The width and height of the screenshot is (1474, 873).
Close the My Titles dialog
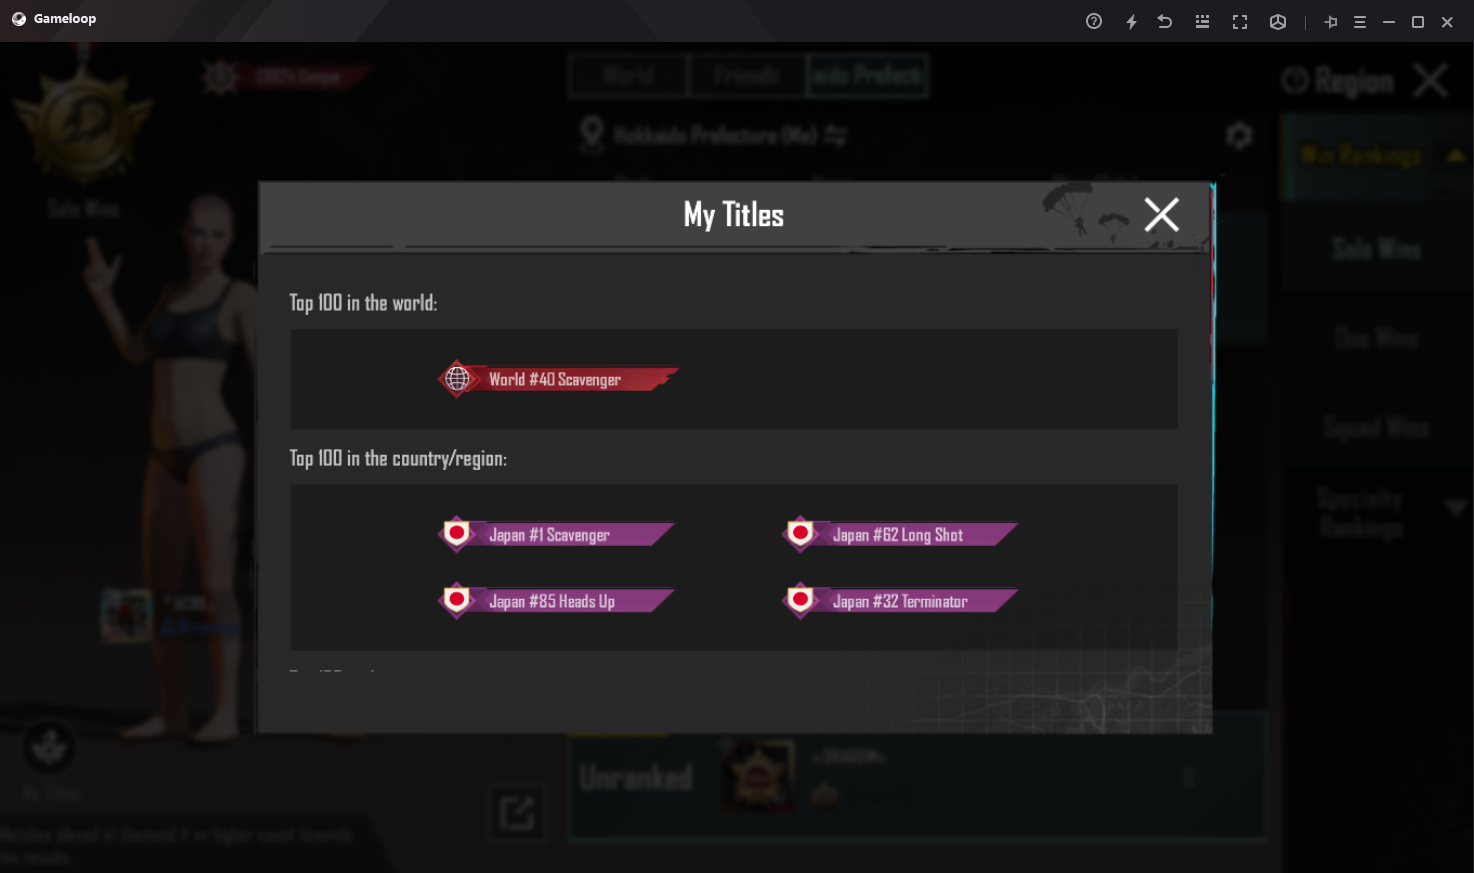(1161, 214)
